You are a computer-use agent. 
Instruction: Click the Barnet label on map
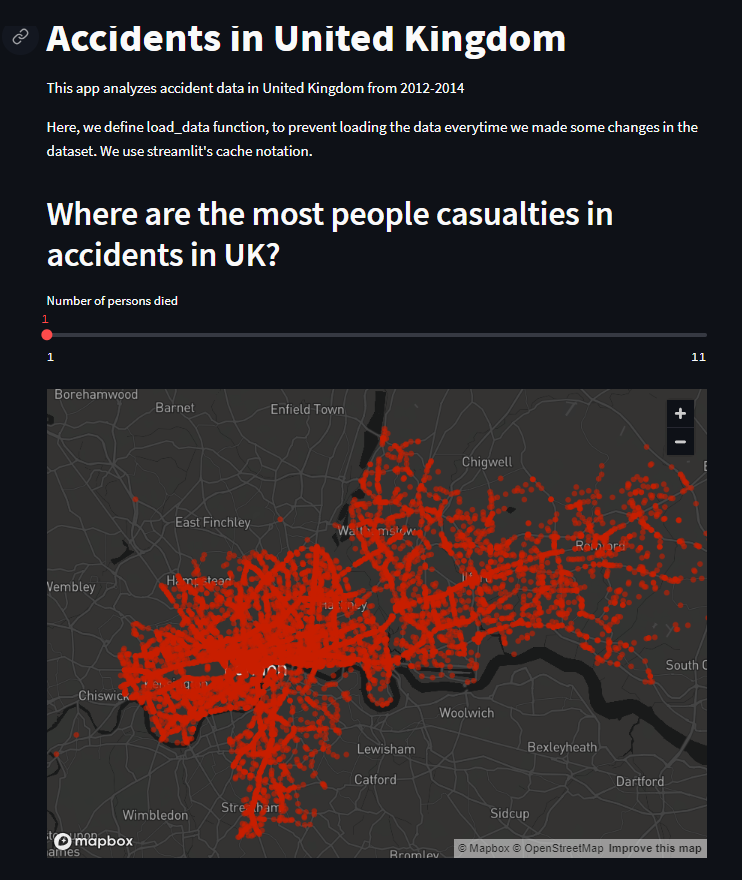[x=175, y=407]
